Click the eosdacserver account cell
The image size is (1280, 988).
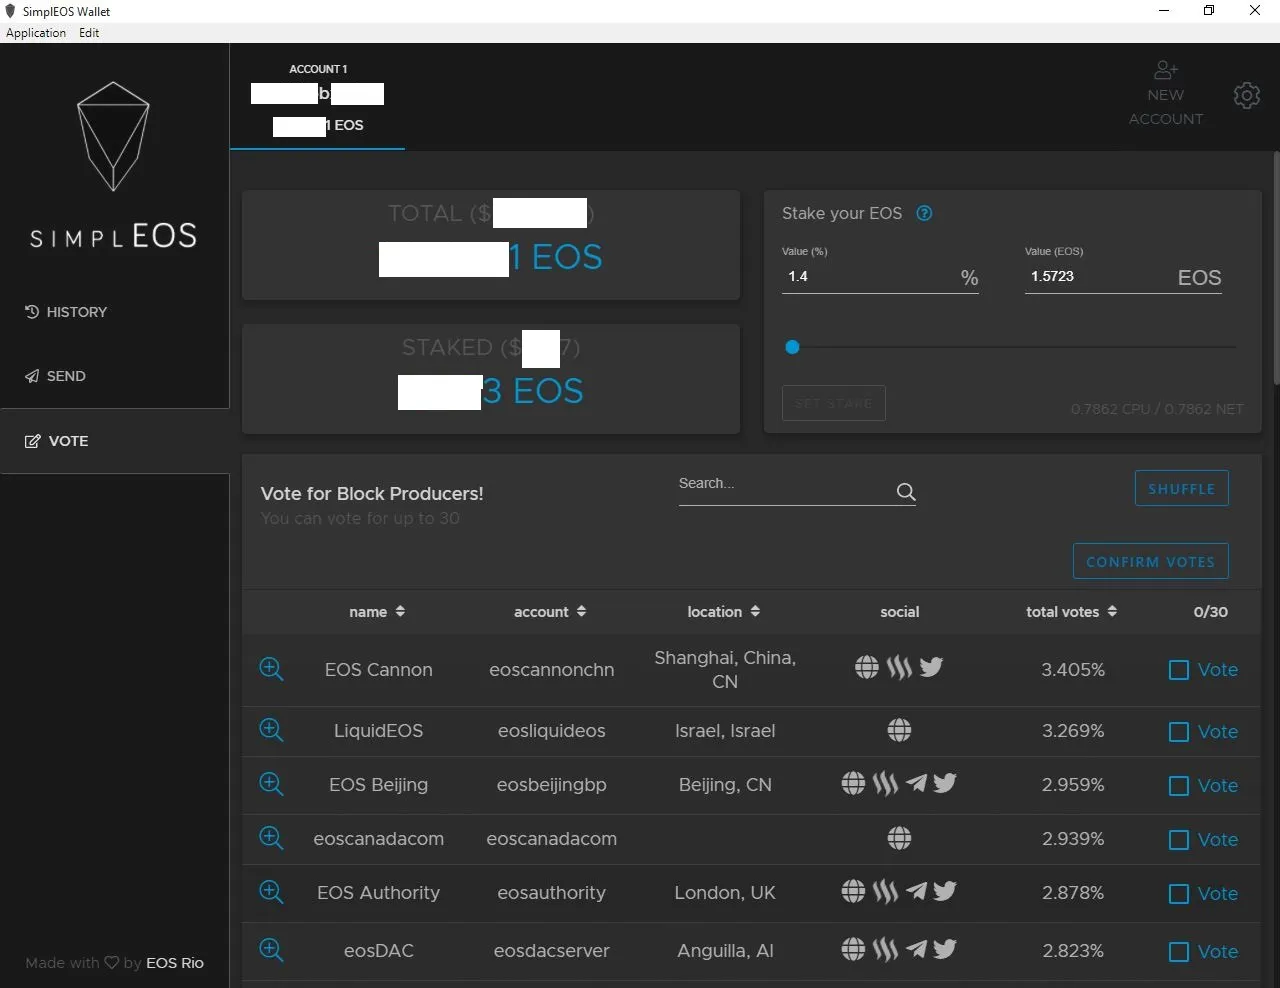552,951
